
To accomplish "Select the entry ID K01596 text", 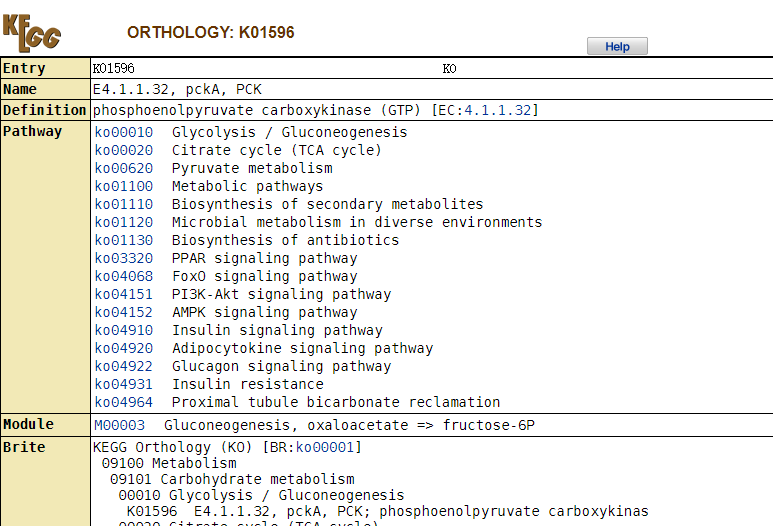I will pyautogui.click(x=113, y=68).
